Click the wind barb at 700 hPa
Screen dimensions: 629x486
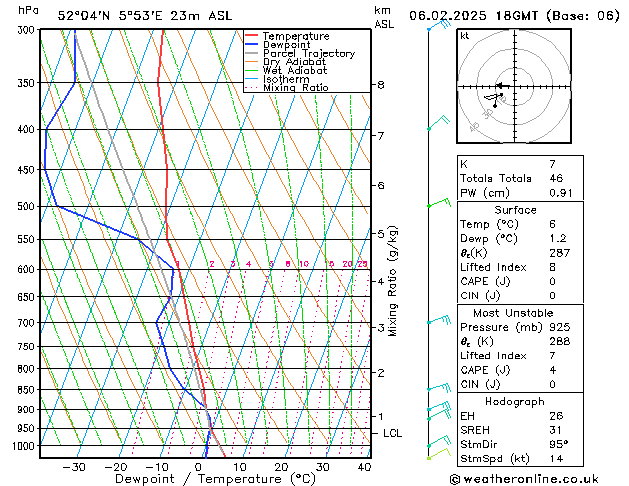[439, 320]
